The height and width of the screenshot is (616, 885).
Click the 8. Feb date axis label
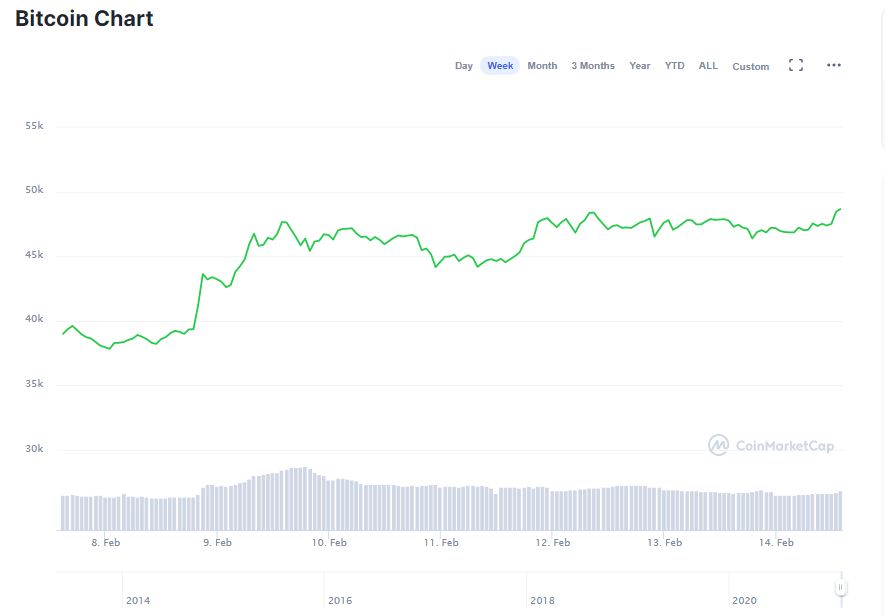click(x=106, y=543)
